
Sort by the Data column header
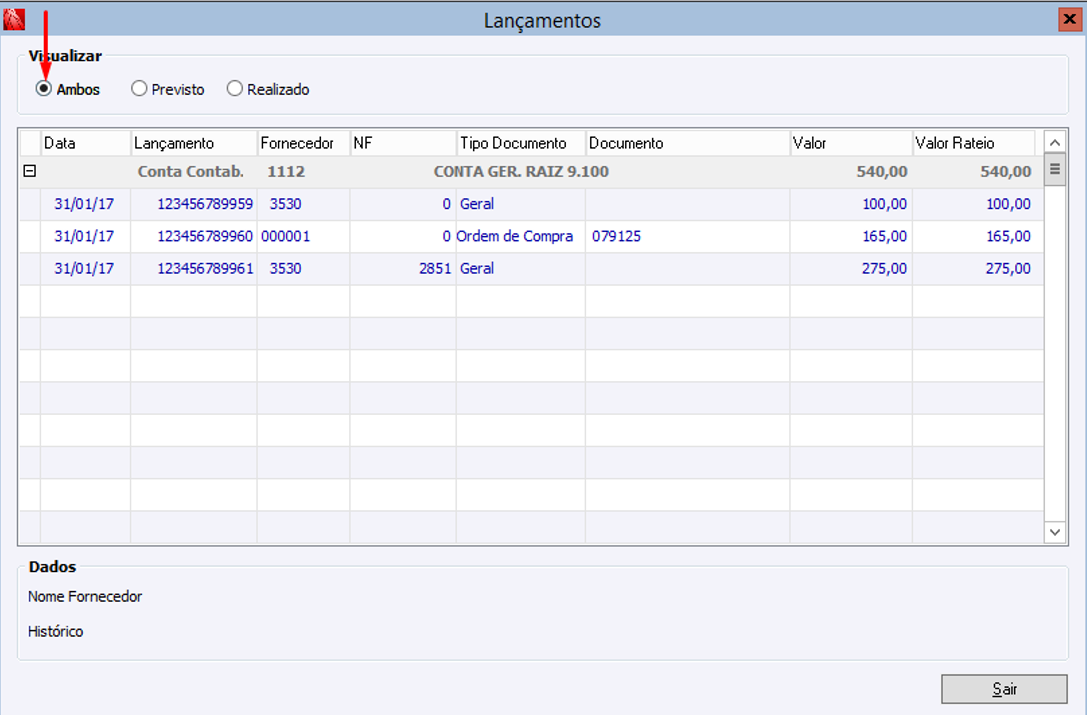pos(86,143)
